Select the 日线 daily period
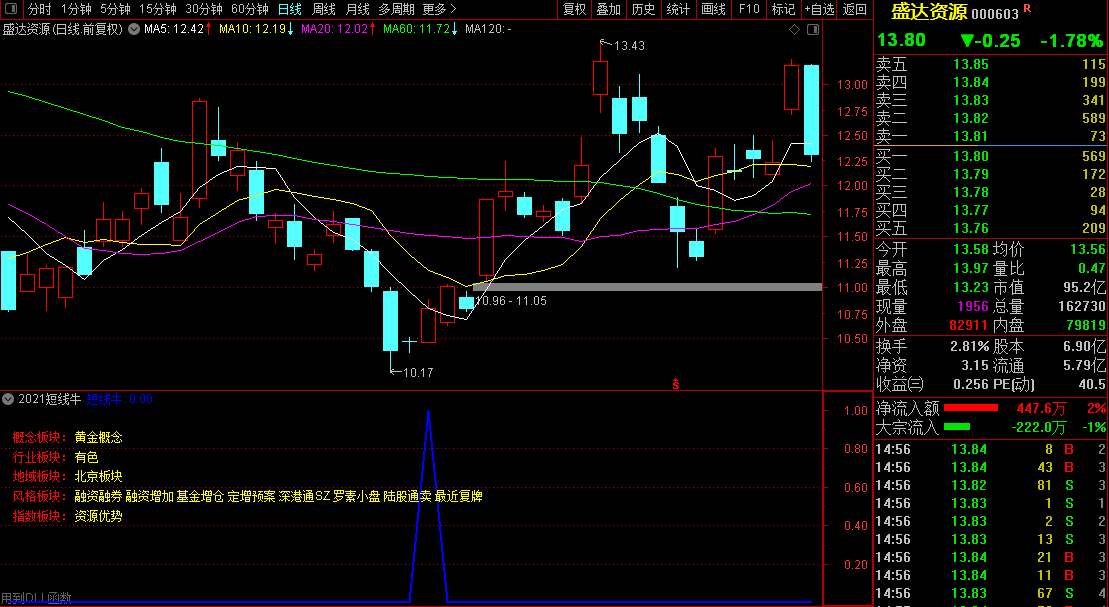This screenshot has width=1109, height=607. [289, 9]
